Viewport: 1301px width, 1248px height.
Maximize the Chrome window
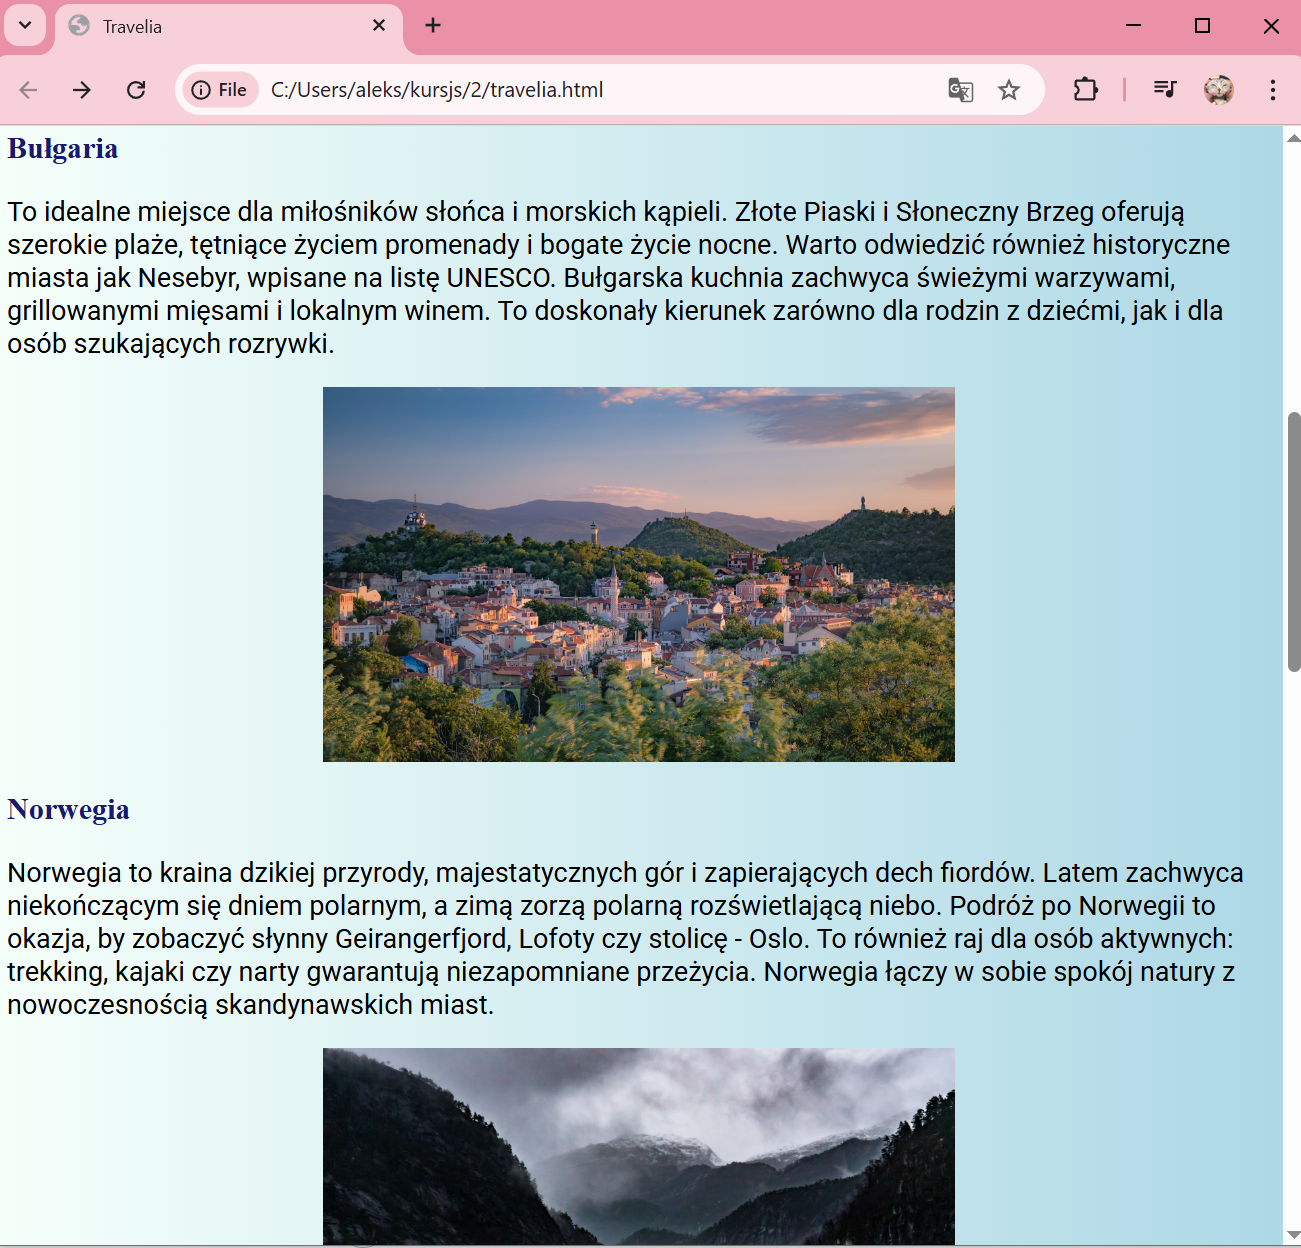point(1202,26)
